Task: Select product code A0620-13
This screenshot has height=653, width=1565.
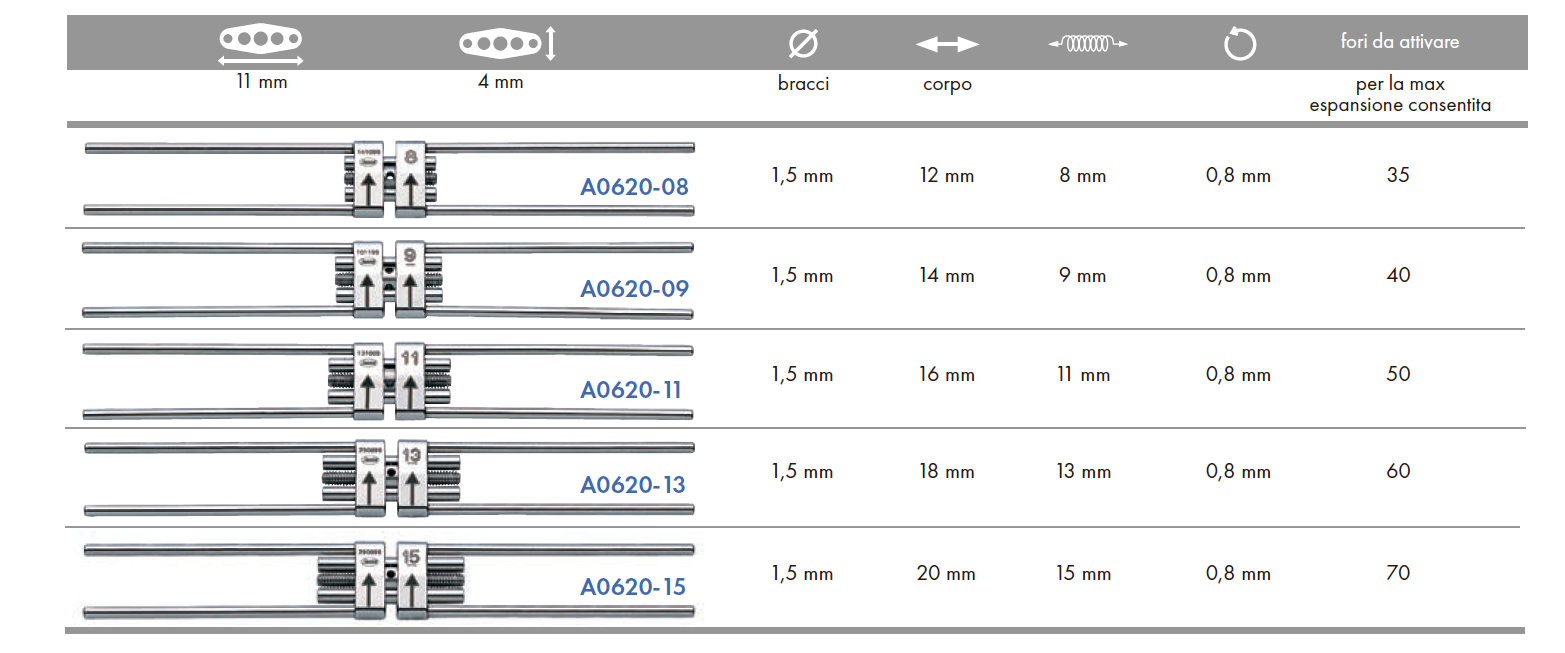Action: coord(633,485)
